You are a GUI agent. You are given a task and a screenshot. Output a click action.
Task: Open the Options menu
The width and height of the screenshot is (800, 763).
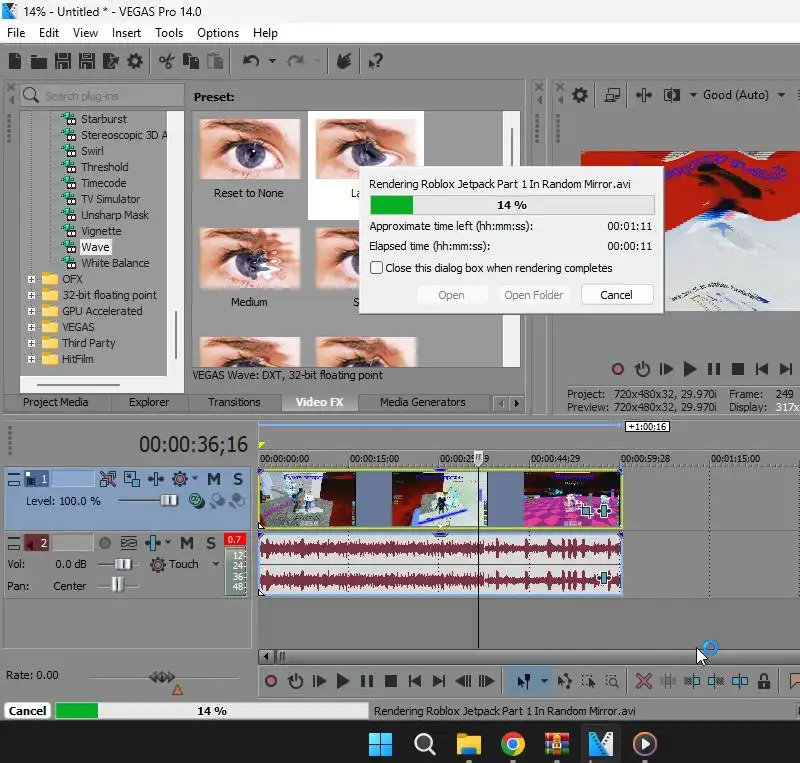tap(218, 33)
